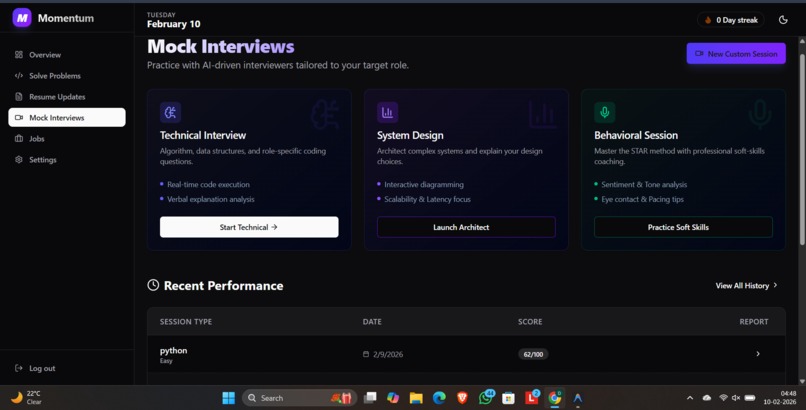
Task: Click Log out at sidebar bottom
Action: [35, 368]
